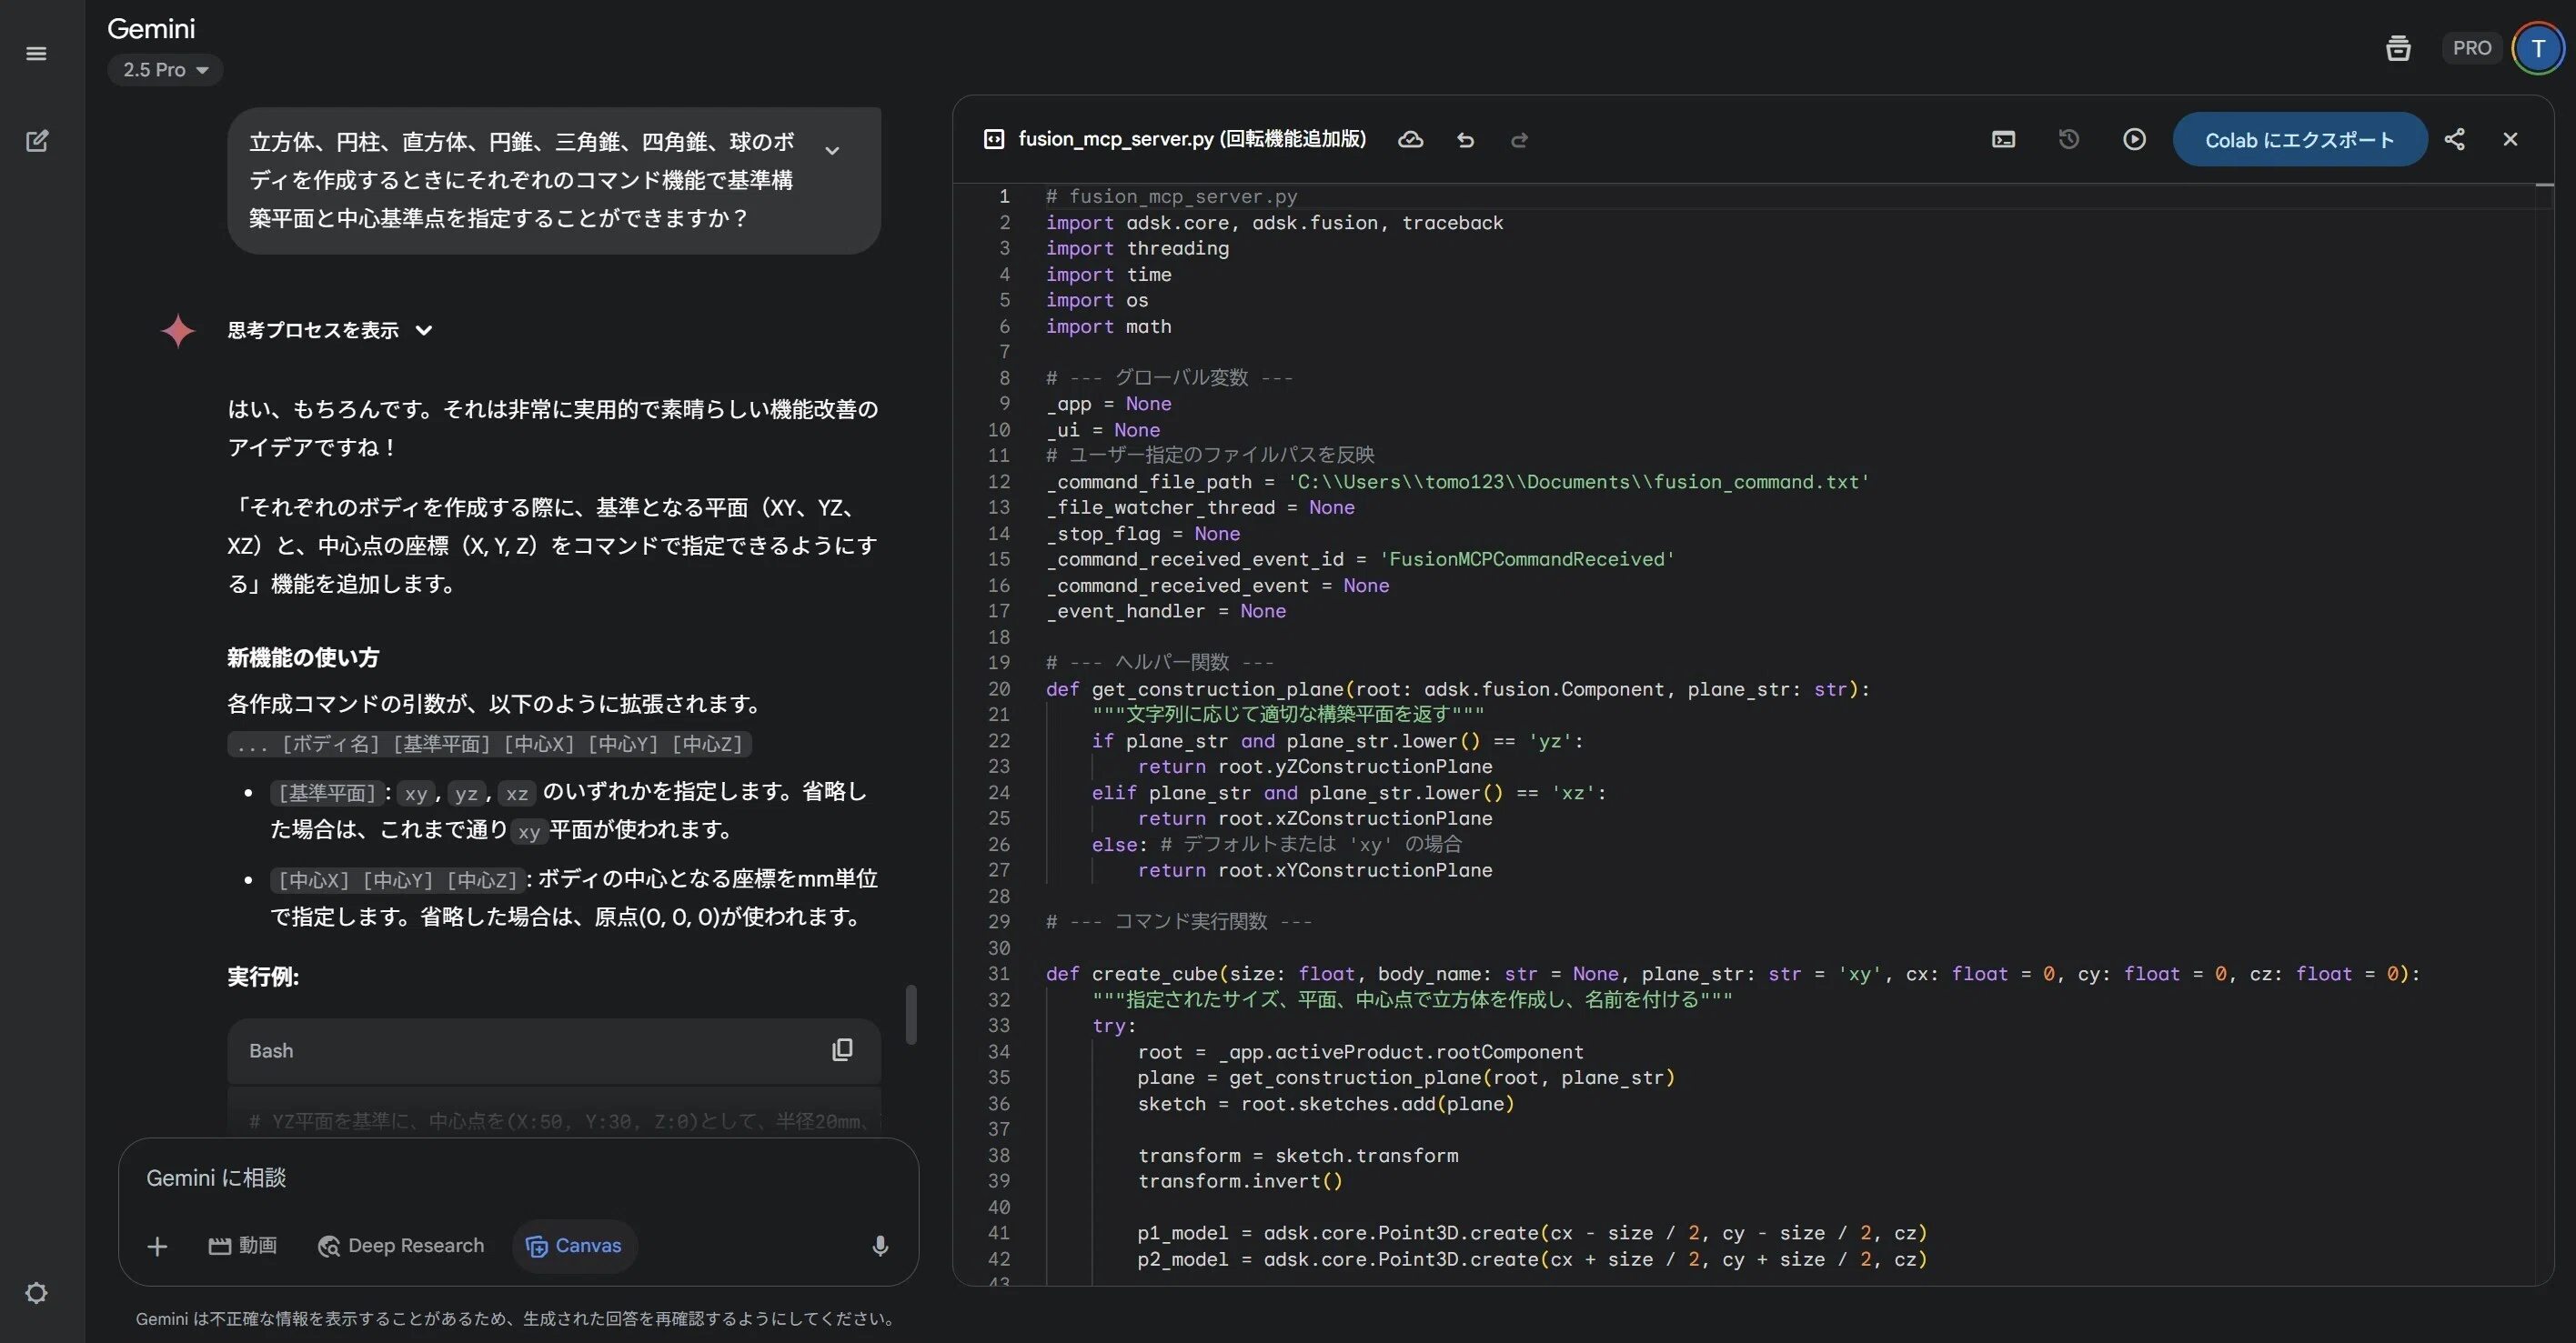Click the cloud save status icon
This screenshot has width=2576, height=1343.
tap(1411, 140)
